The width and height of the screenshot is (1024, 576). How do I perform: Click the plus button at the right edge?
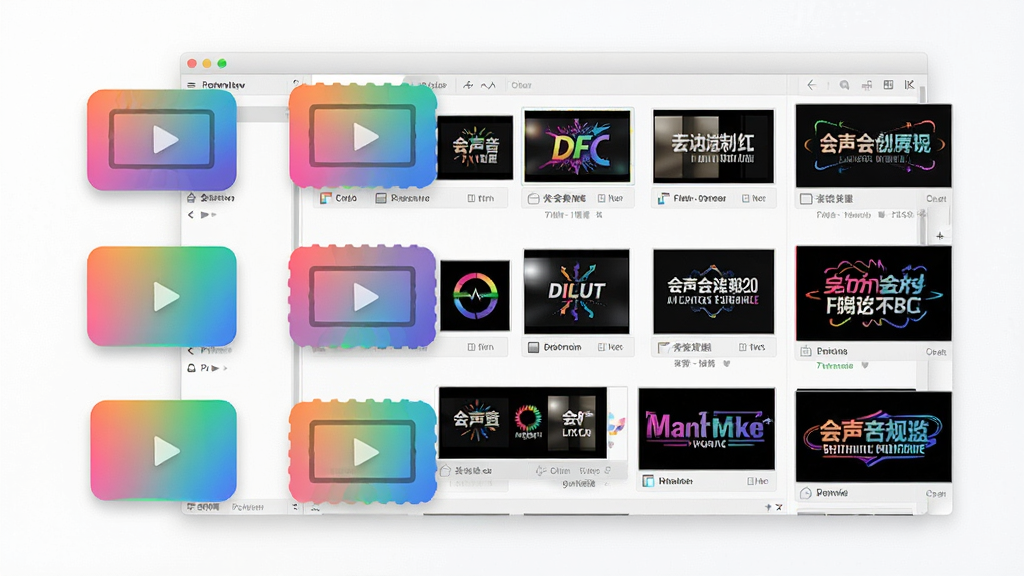(x=940, y=236)
